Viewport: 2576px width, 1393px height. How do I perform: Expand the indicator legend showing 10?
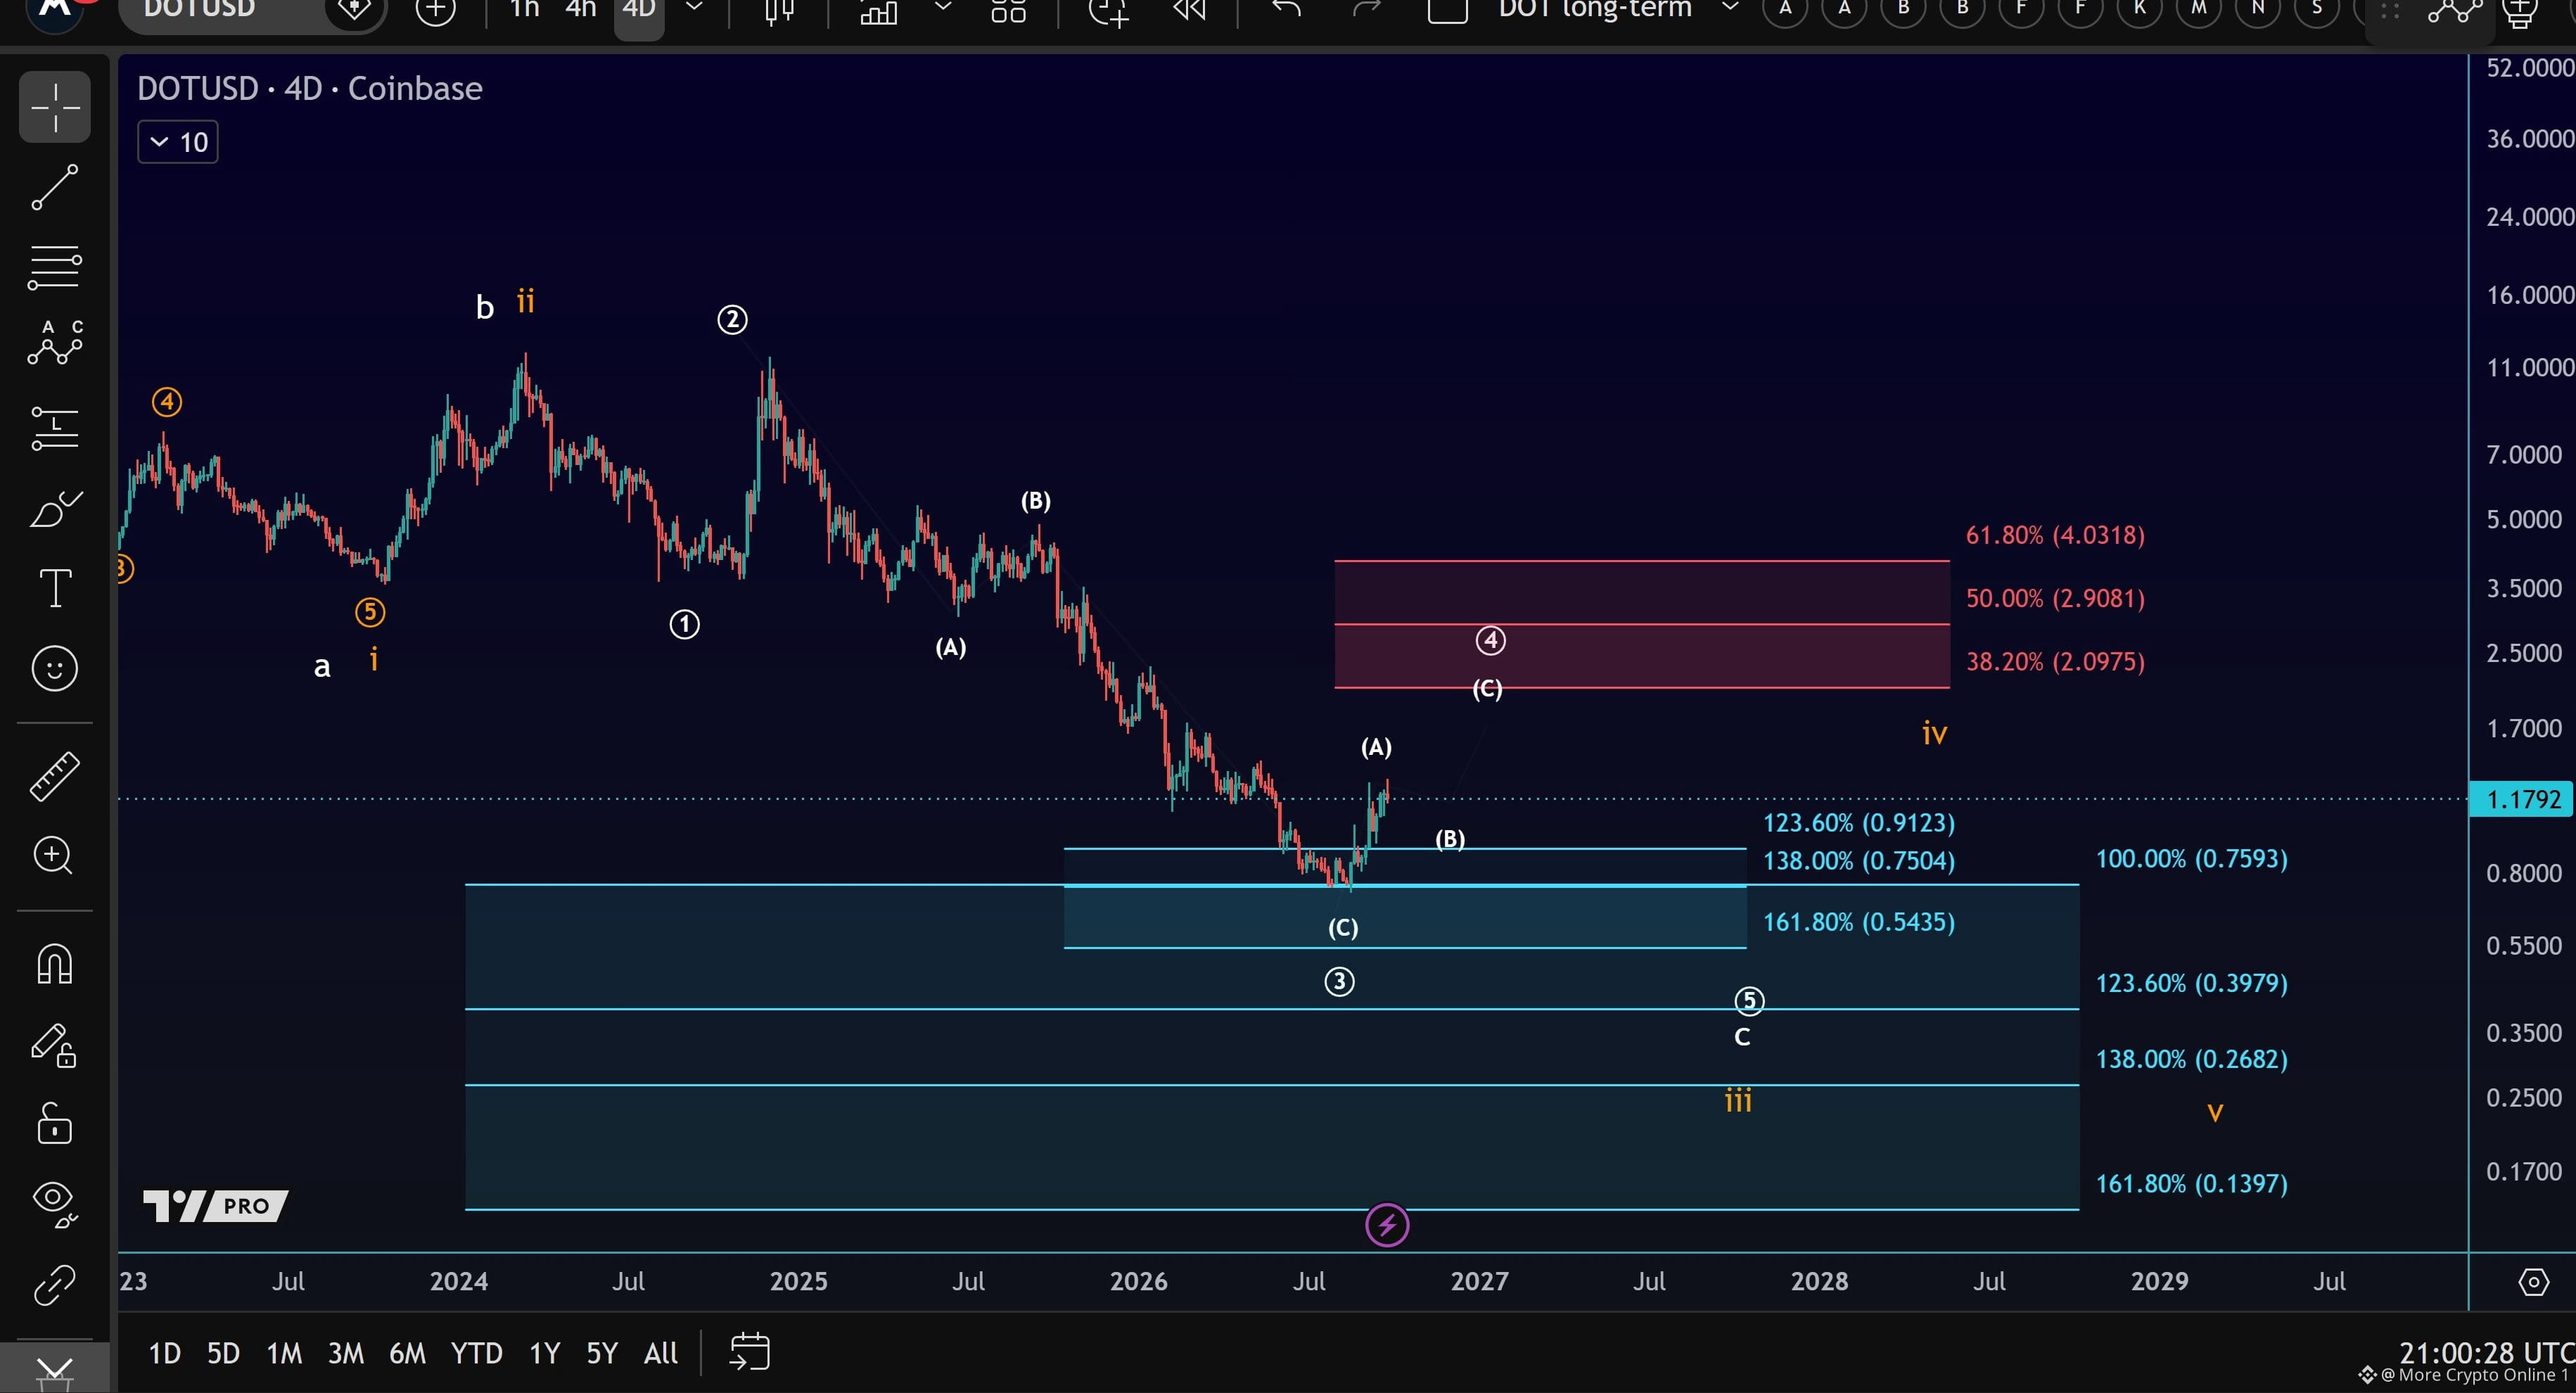click(x=178, y=142)
